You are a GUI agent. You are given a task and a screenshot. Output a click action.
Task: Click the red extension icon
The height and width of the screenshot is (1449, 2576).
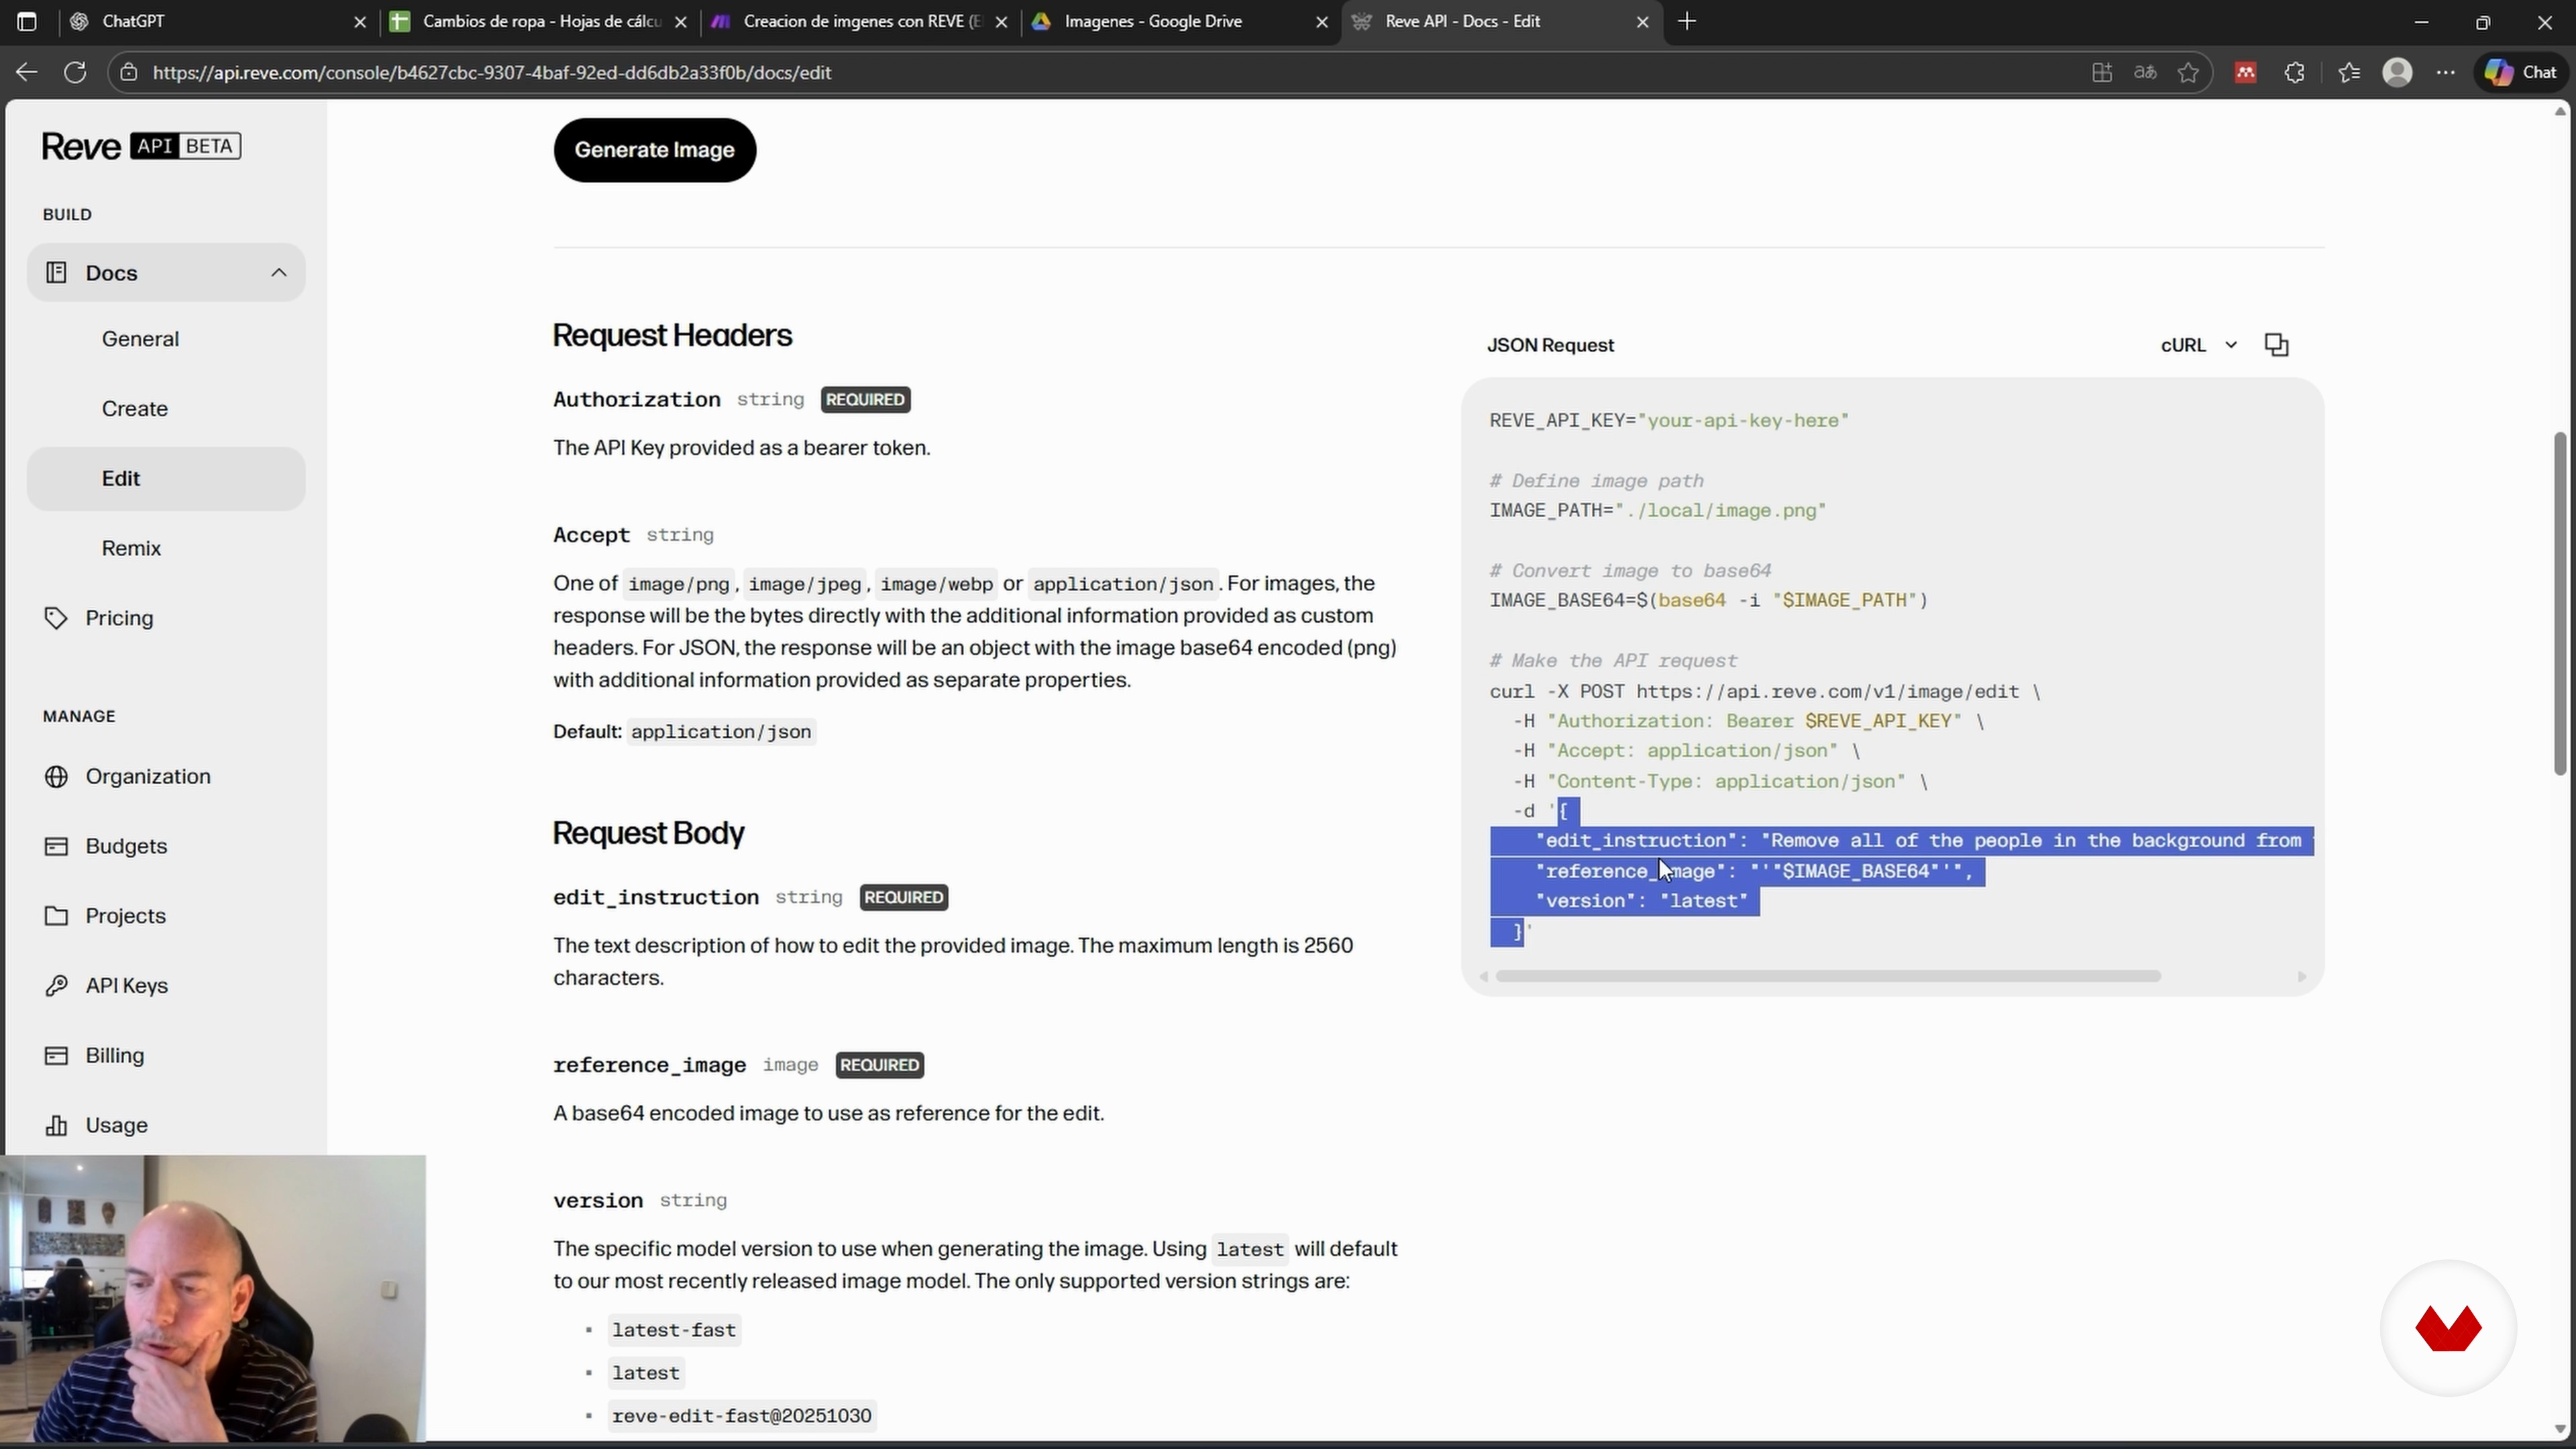coord(2246,72)
